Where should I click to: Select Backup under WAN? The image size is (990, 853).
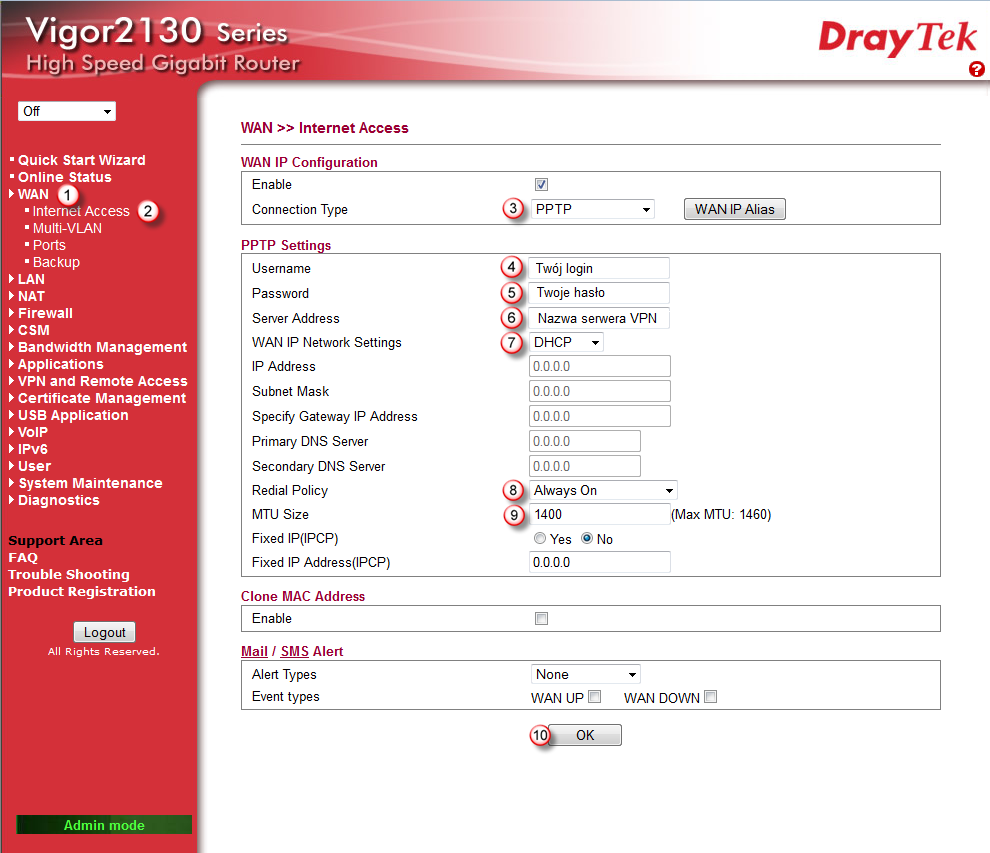pyautogui.click(x=56, y=263)
